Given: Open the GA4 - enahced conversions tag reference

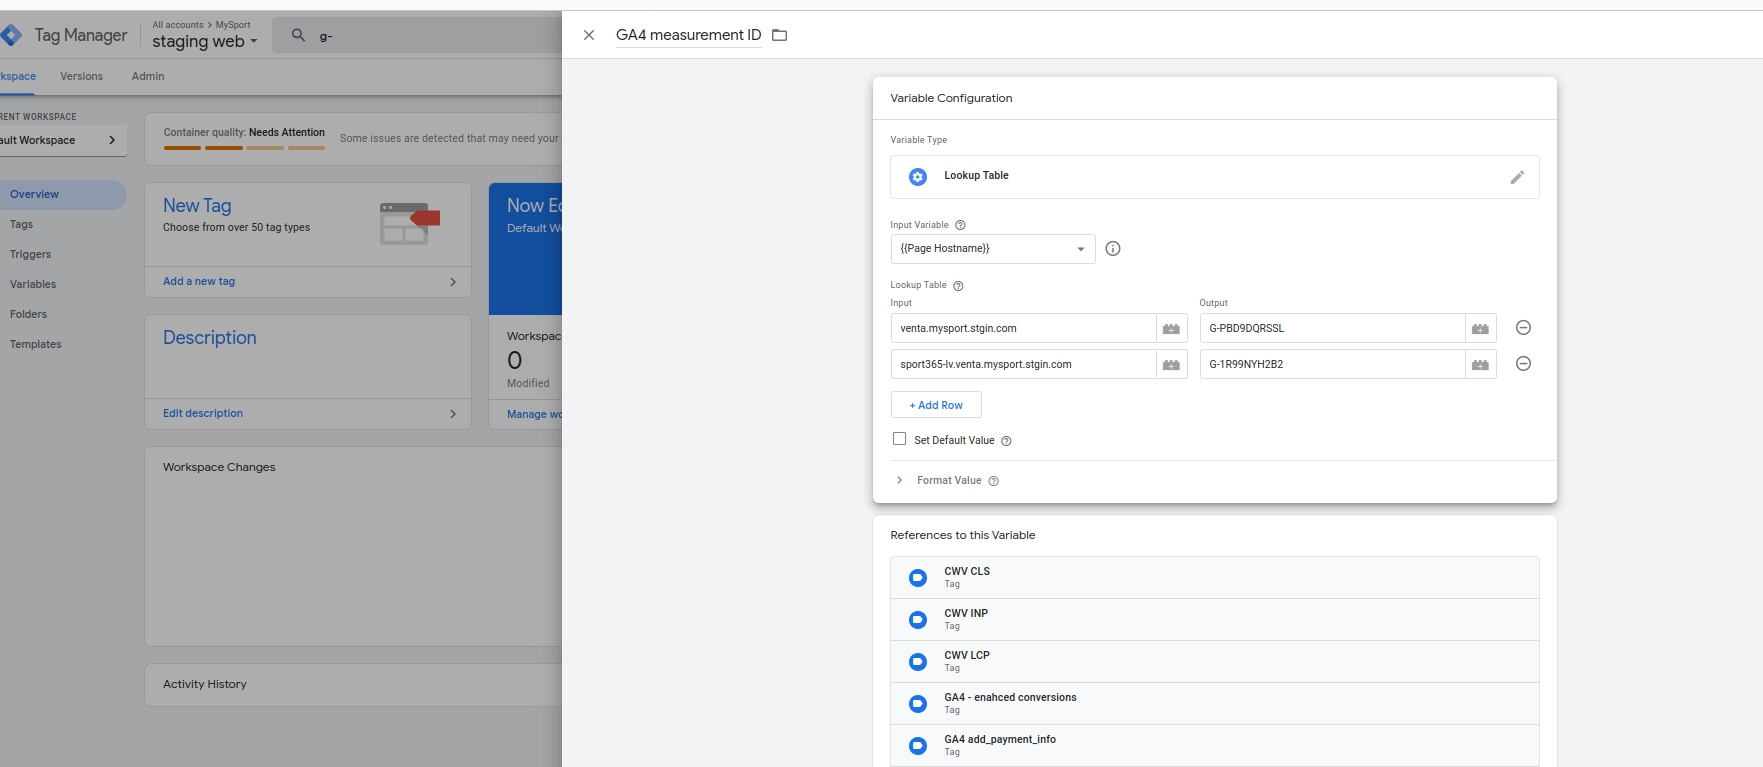Looking at the screenshot, I should 1215,704.
